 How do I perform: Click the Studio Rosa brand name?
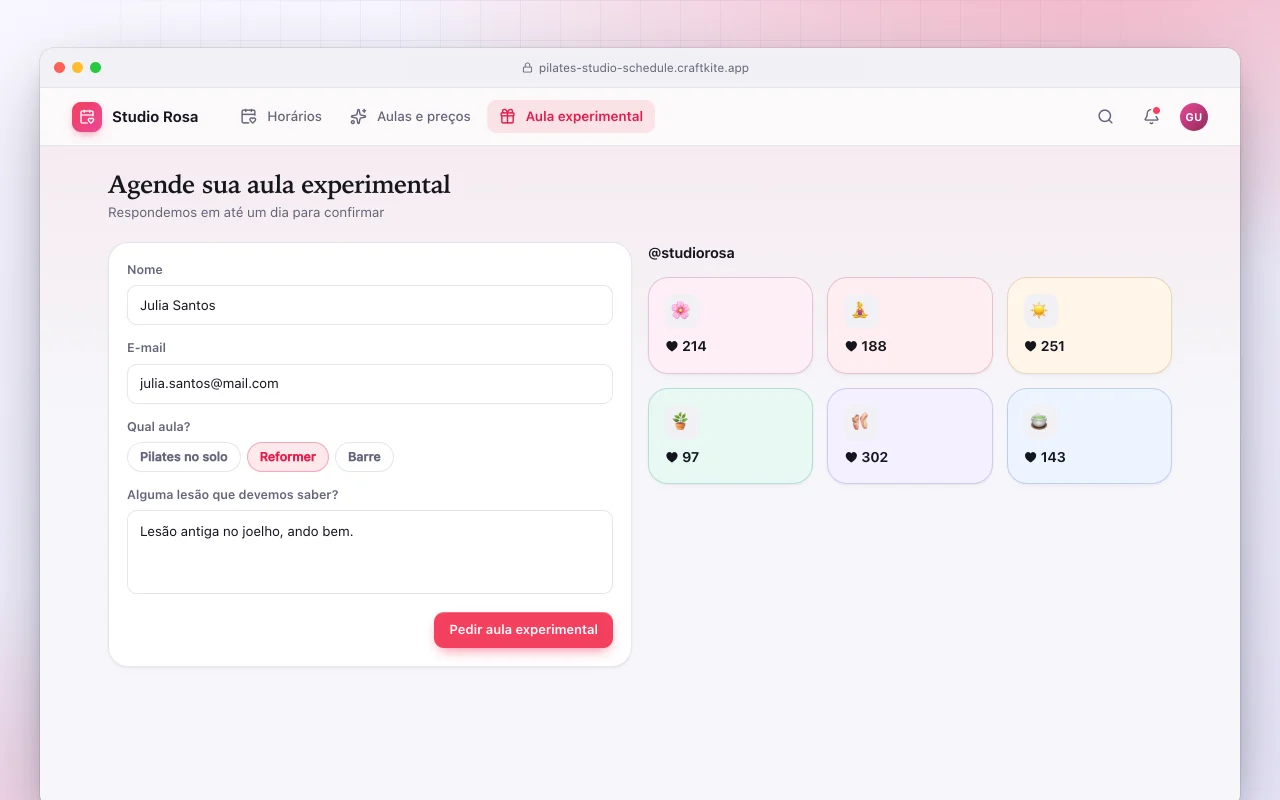(155, 117)
